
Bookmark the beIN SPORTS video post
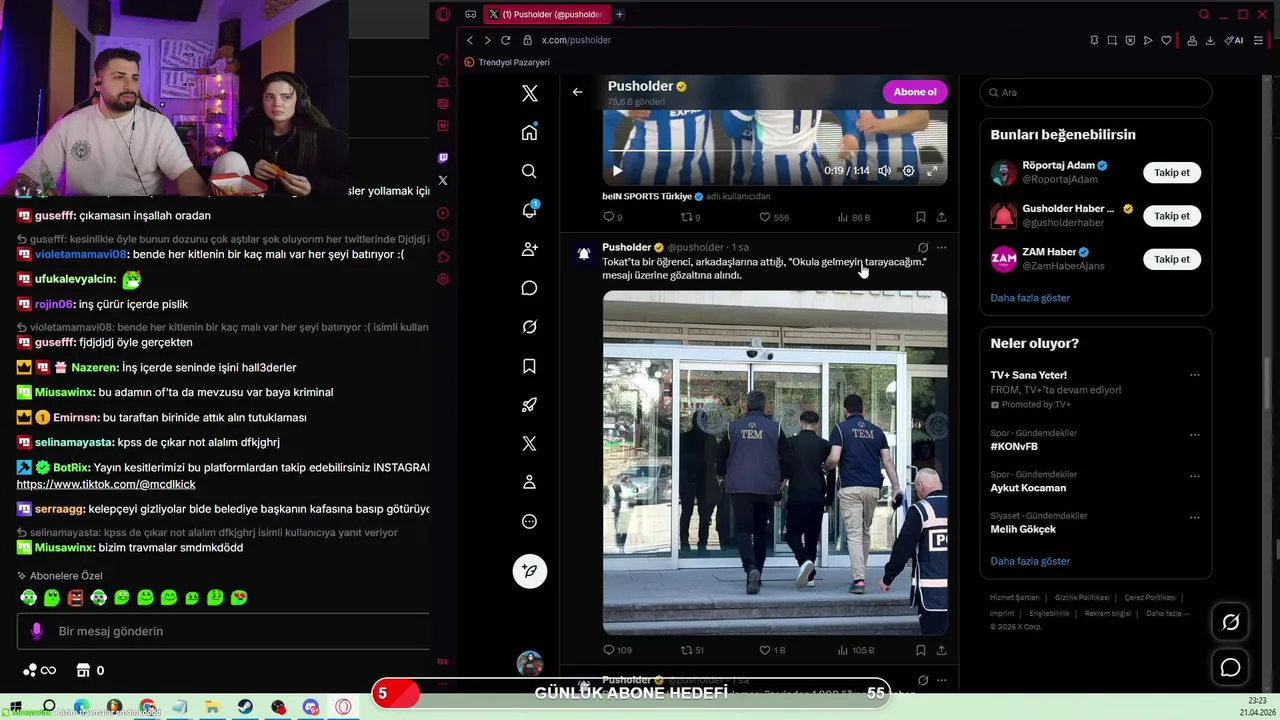tap(920, 217)
